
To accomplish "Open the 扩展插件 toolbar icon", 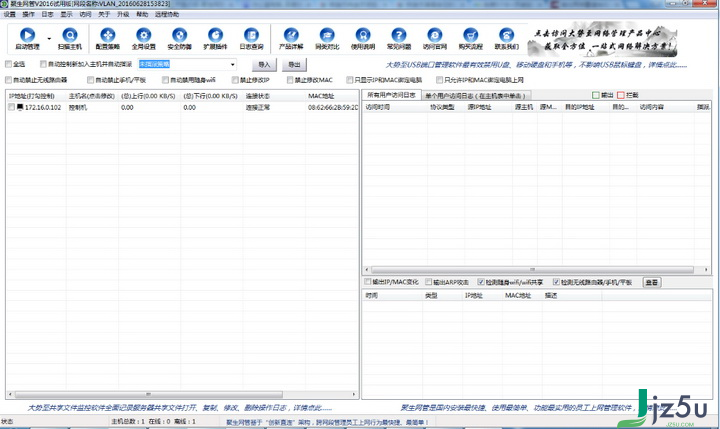I will point(215,35).
